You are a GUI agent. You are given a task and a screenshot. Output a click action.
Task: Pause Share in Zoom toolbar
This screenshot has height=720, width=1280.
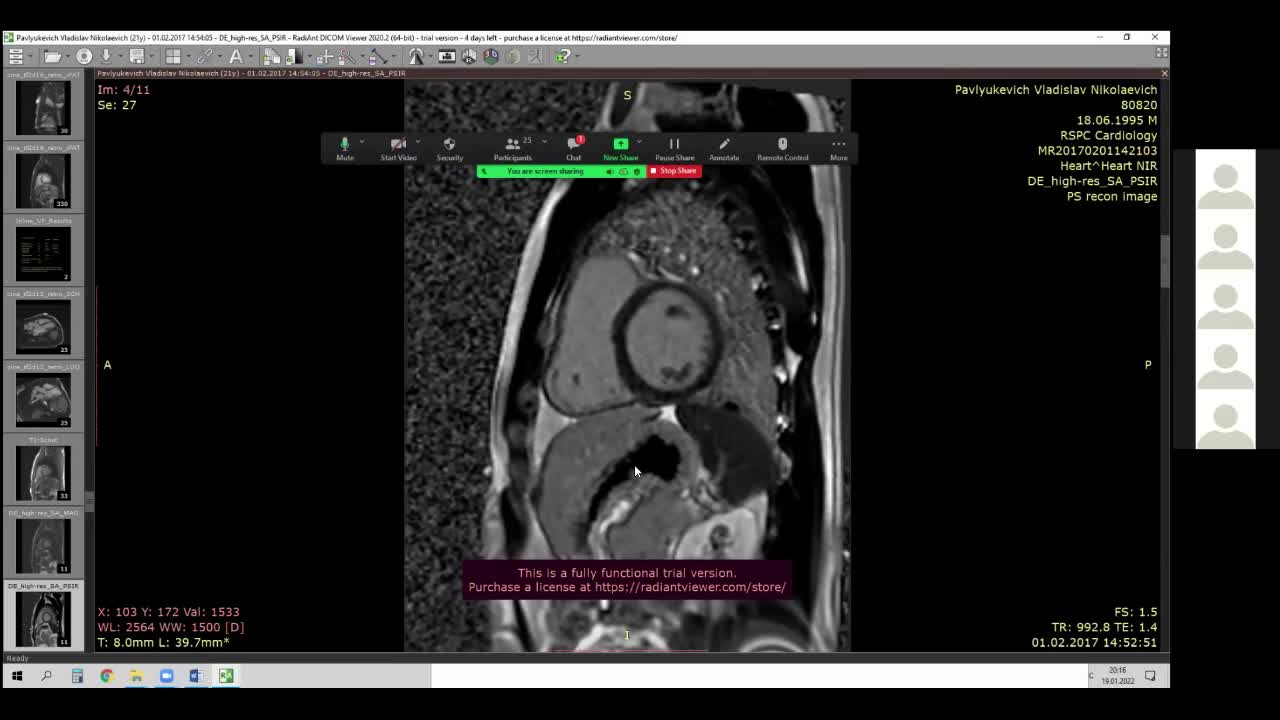(x=674, y=149)
